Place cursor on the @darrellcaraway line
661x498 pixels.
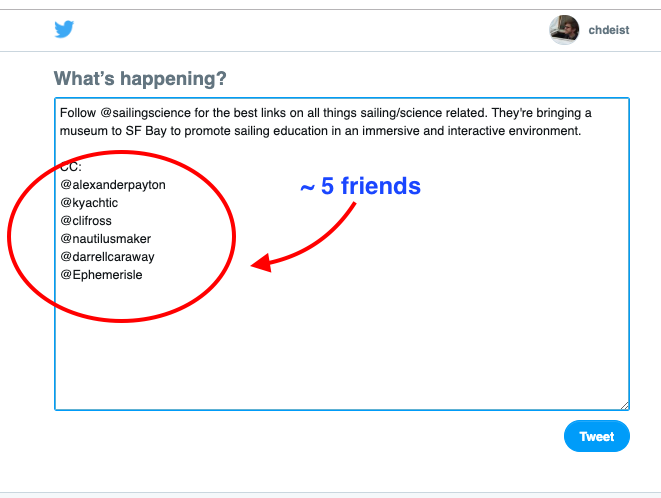pyautogui.click(x=107, y=257)
